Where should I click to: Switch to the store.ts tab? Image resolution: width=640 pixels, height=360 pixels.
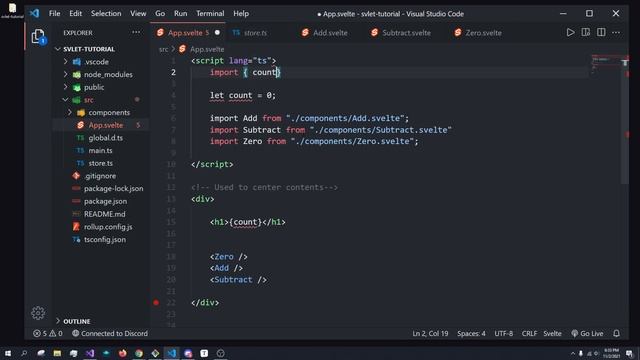(x=255, y=33)
